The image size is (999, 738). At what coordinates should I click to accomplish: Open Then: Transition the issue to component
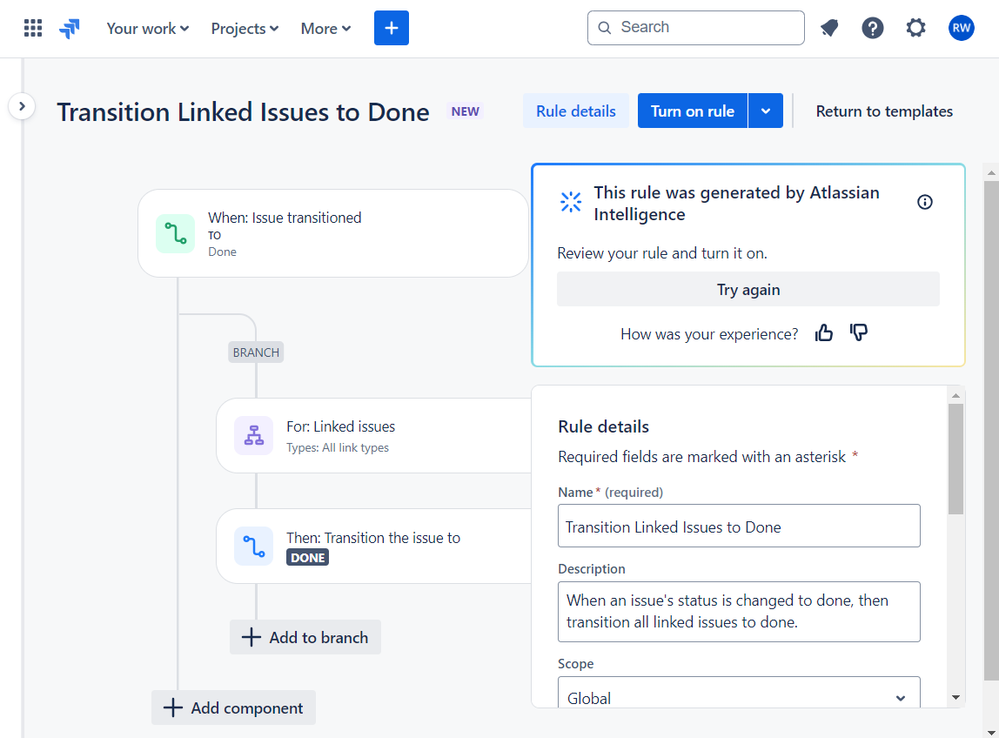point(374,546)
